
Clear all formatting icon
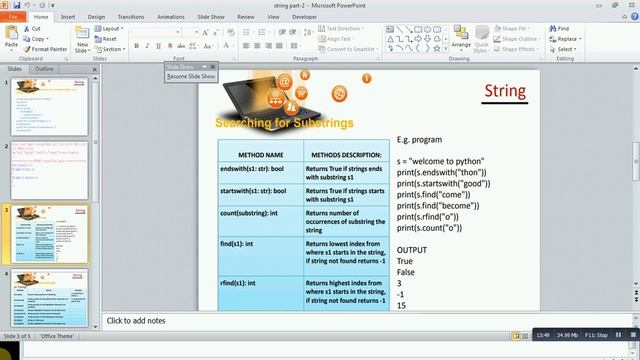(x=231, y=32)
